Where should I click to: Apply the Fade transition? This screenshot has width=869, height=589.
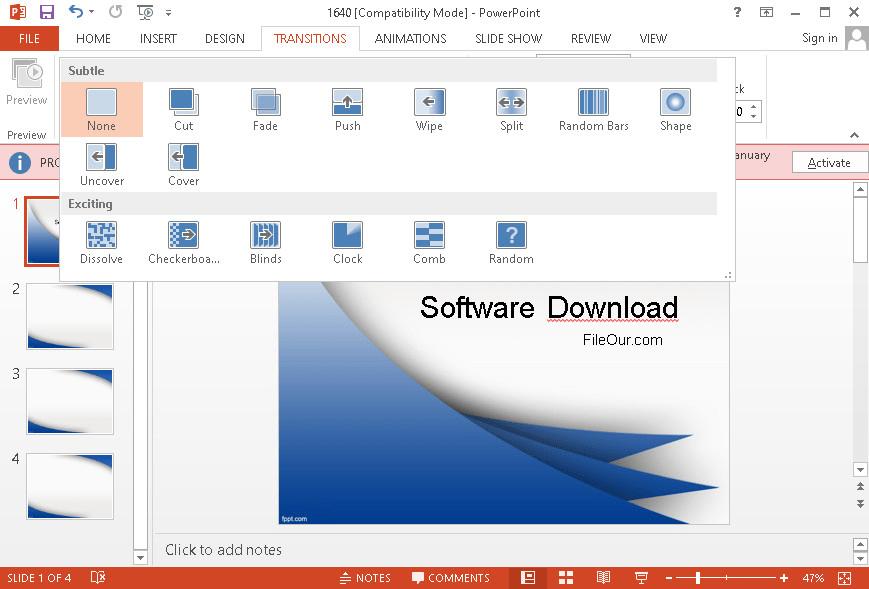click(x=265, y=110)
